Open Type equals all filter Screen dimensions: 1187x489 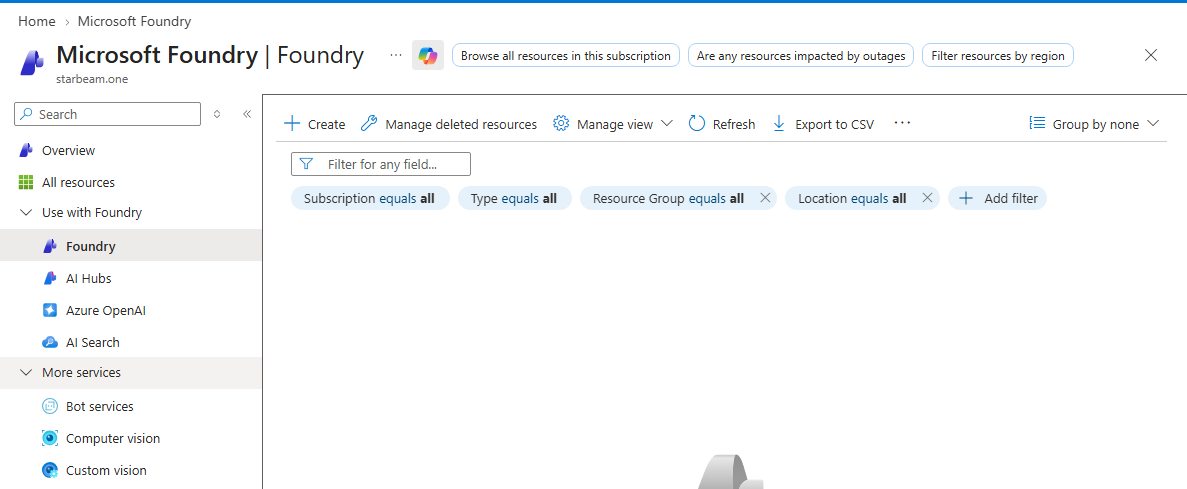click(x=514, y=198)
